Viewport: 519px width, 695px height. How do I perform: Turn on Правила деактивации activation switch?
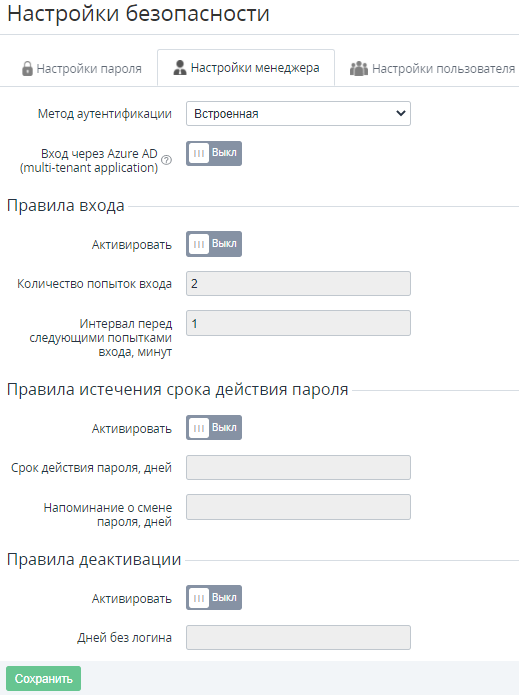[214, 598]
